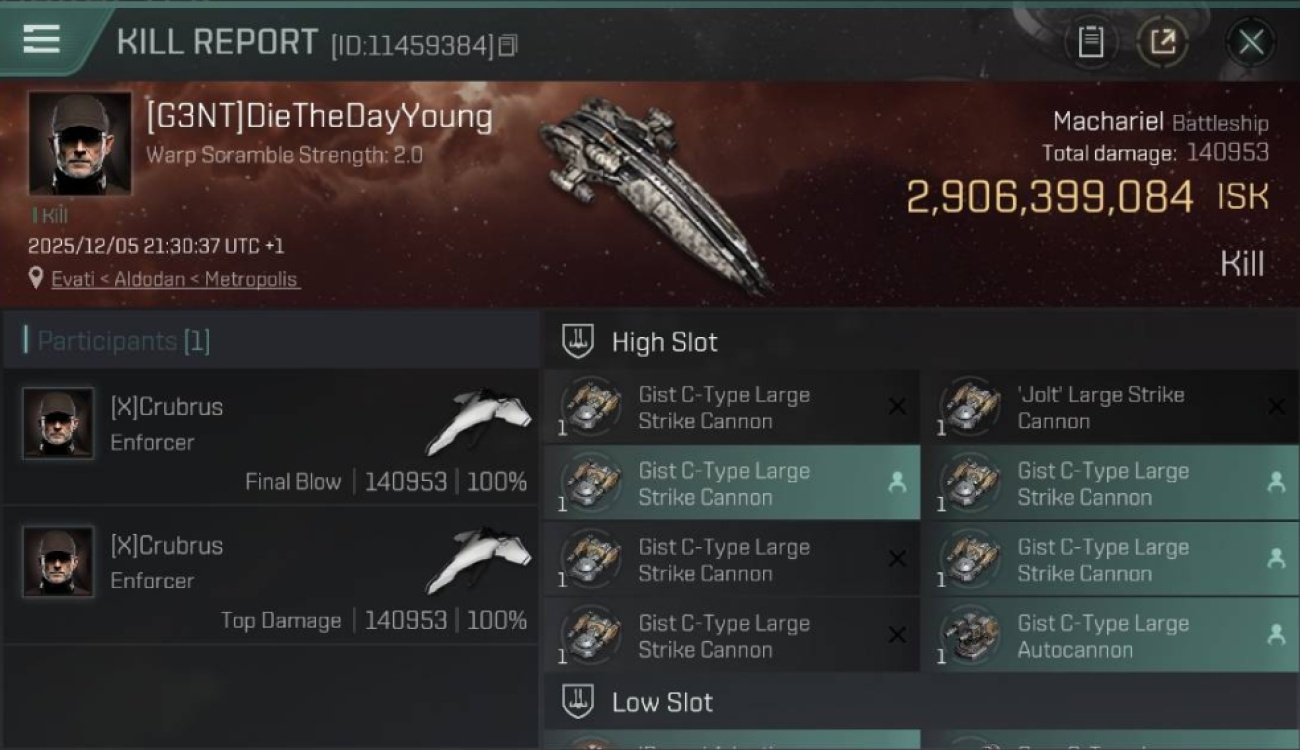Select the Metropolis region link
The image size is (1300, 750).
(x=250, y=279)
